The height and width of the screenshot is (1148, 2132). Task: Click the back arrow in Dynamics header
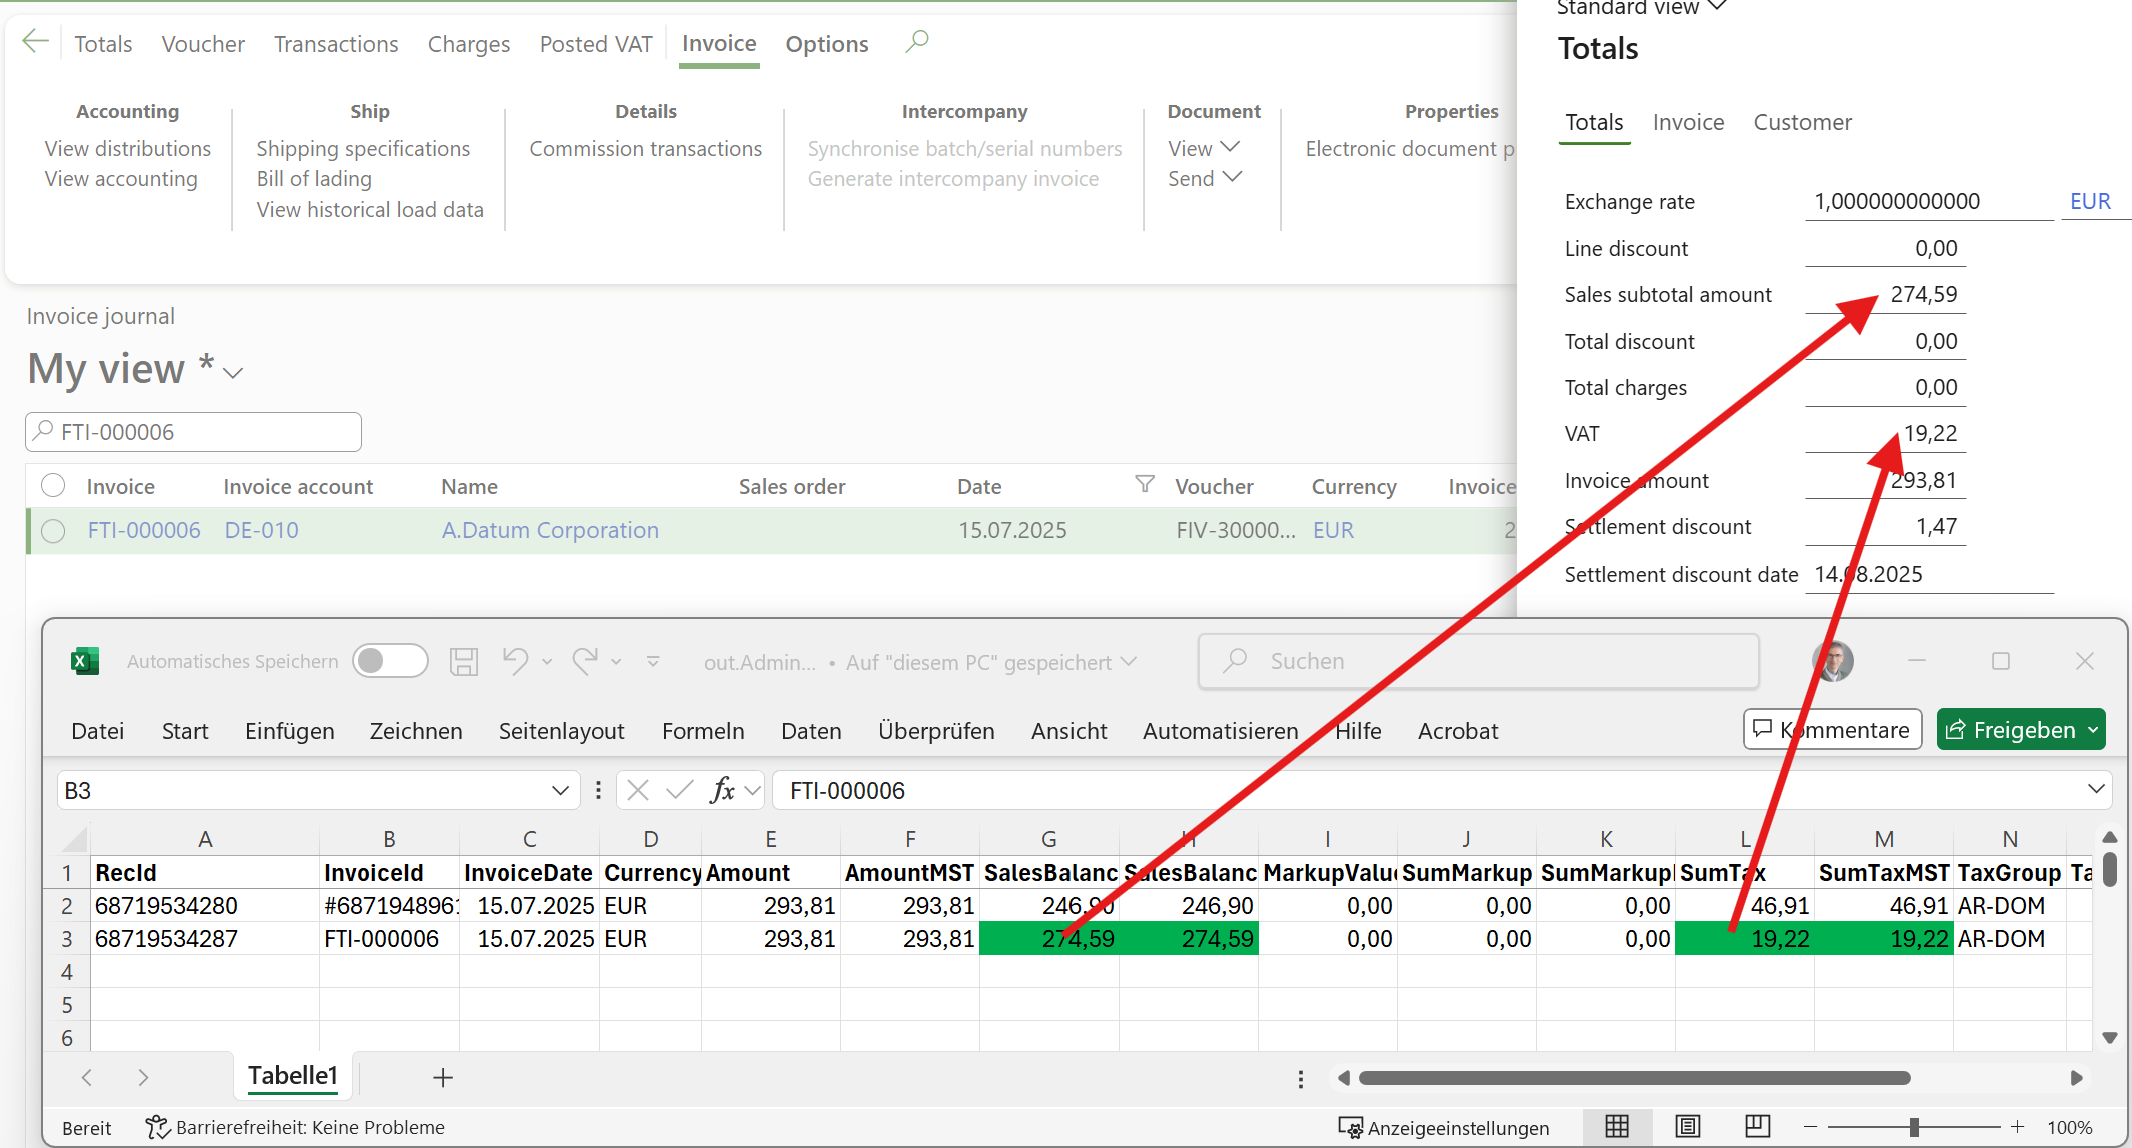(35, 42)
